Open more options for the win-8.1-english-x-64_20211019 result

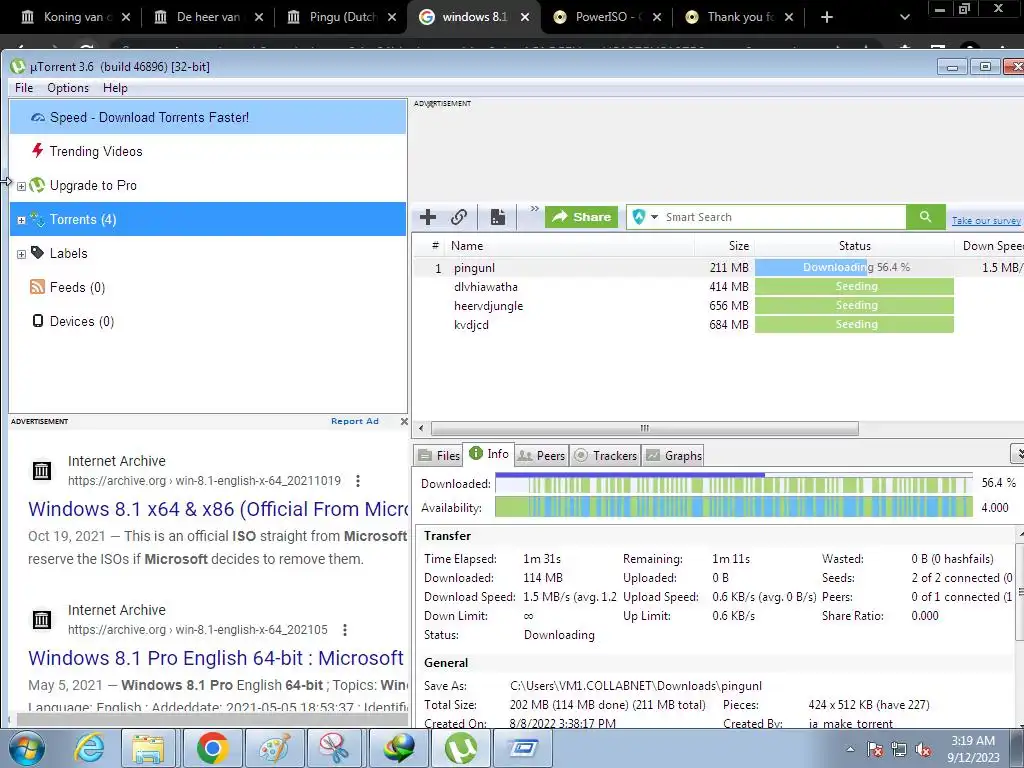pos(358,481)
